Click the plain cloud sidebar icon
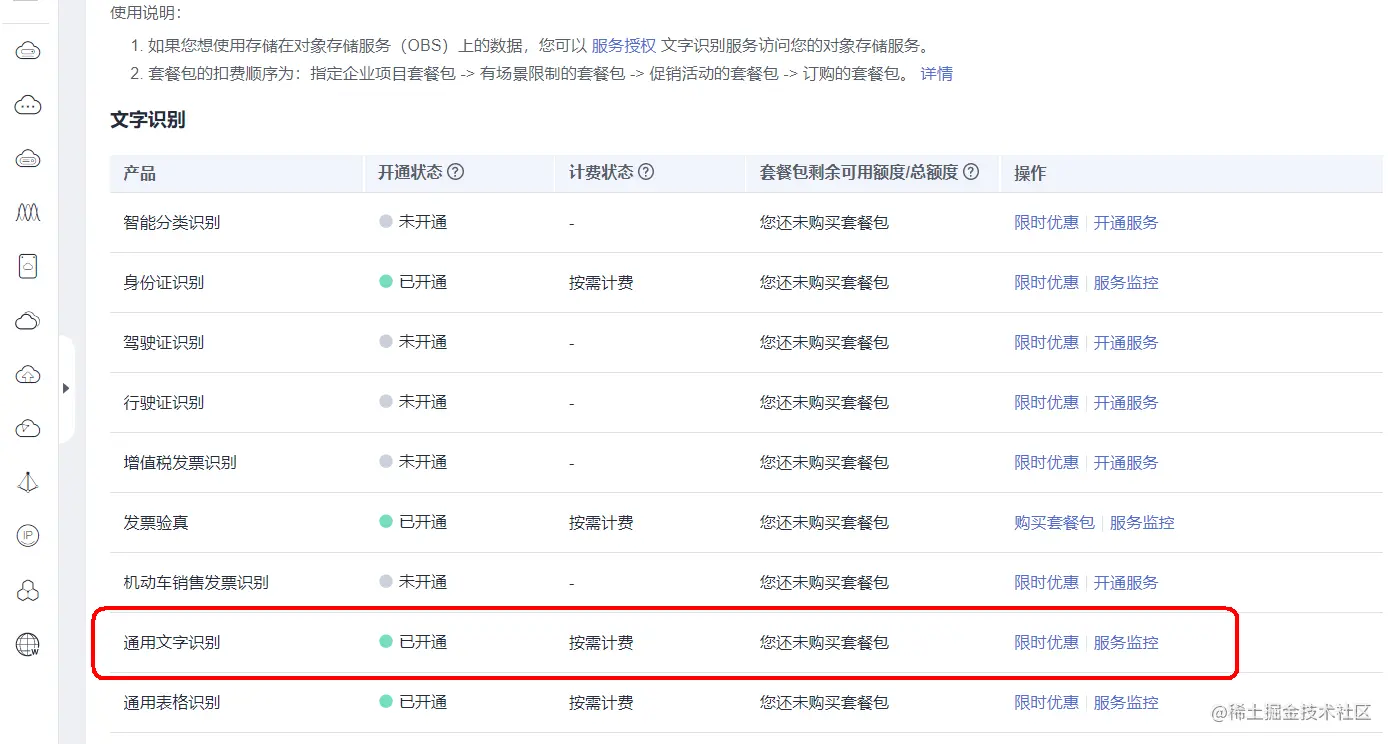The image size is (1393, 744). [x=28, y=321]
